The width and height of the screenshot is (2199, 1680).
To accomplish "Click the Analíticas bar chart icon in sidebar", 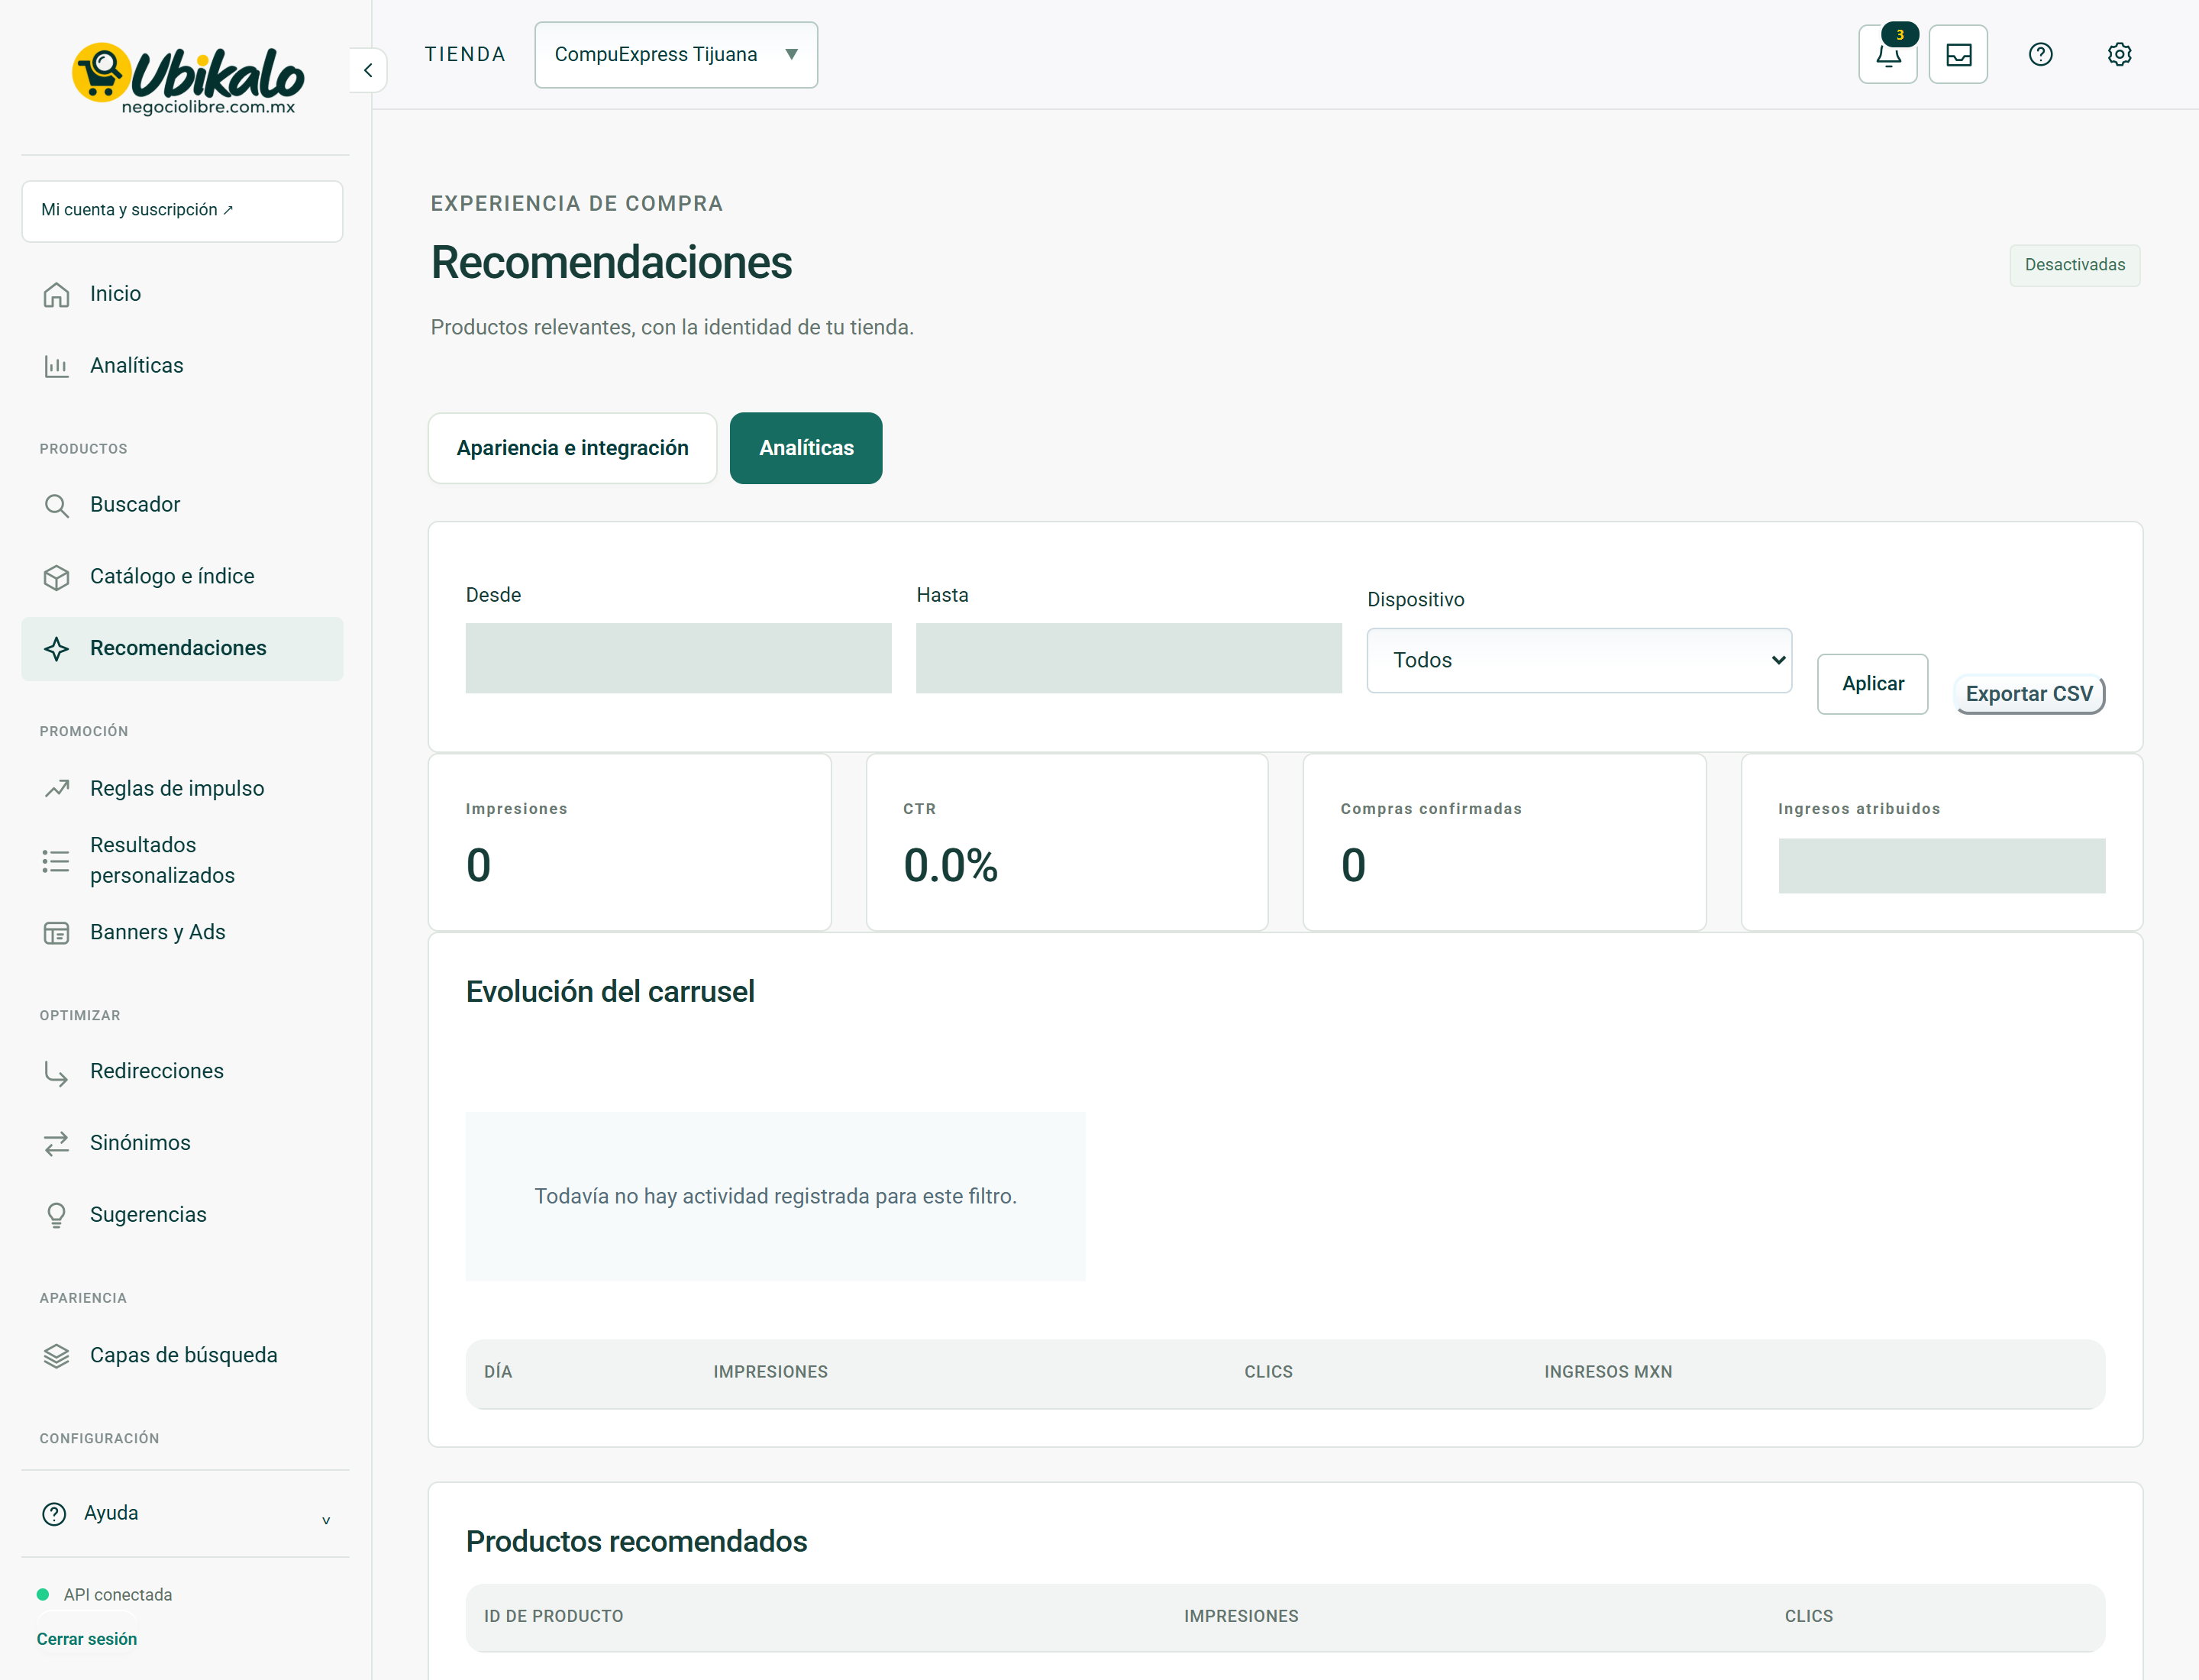I will [x=57, y=366].
